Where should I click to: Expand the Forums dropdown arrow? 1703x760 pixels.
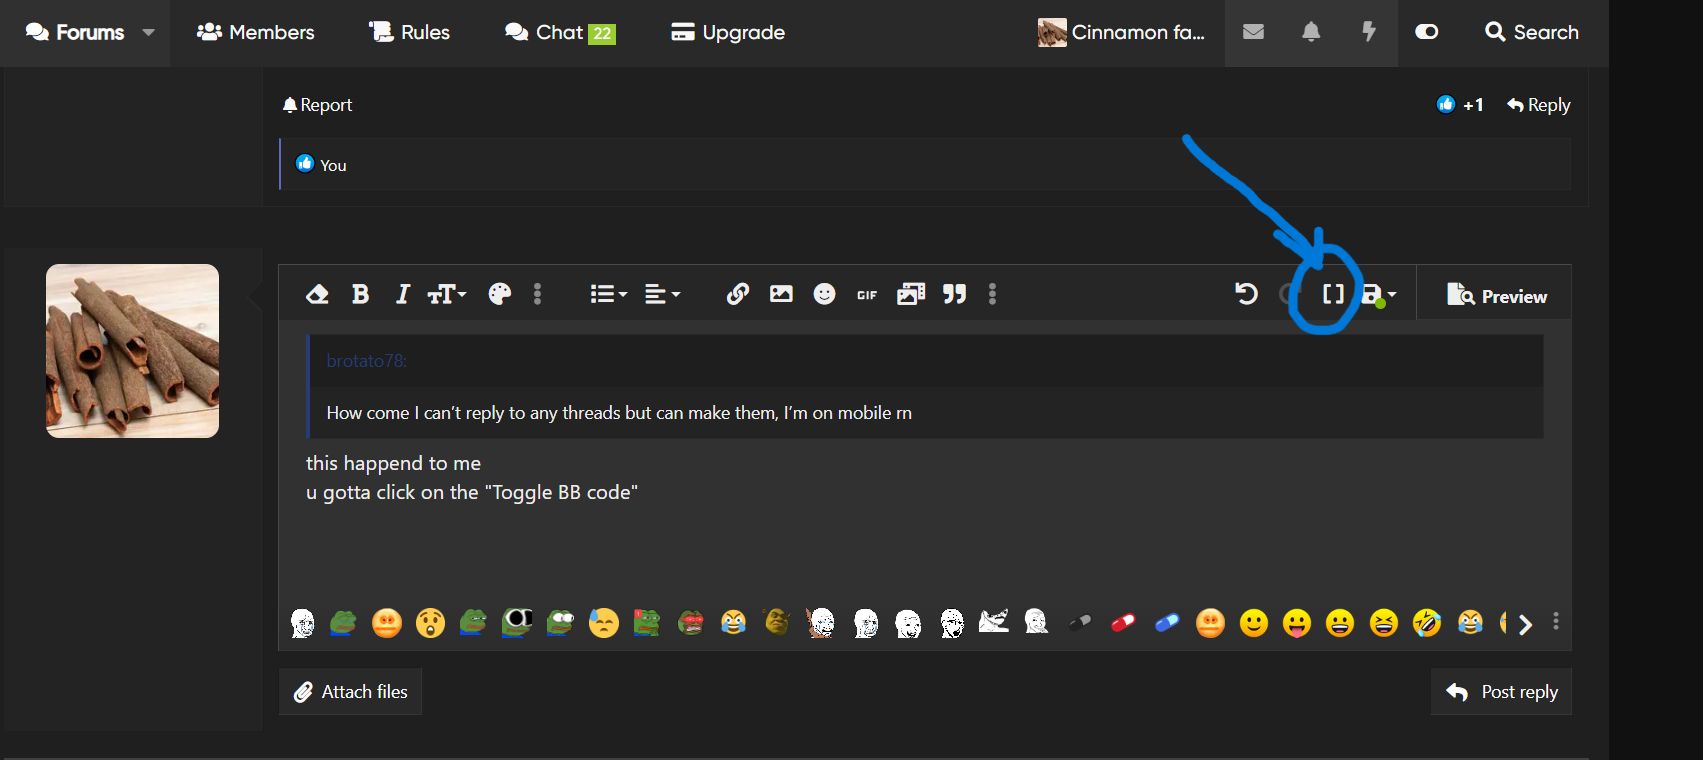click(x=148, y=32)
